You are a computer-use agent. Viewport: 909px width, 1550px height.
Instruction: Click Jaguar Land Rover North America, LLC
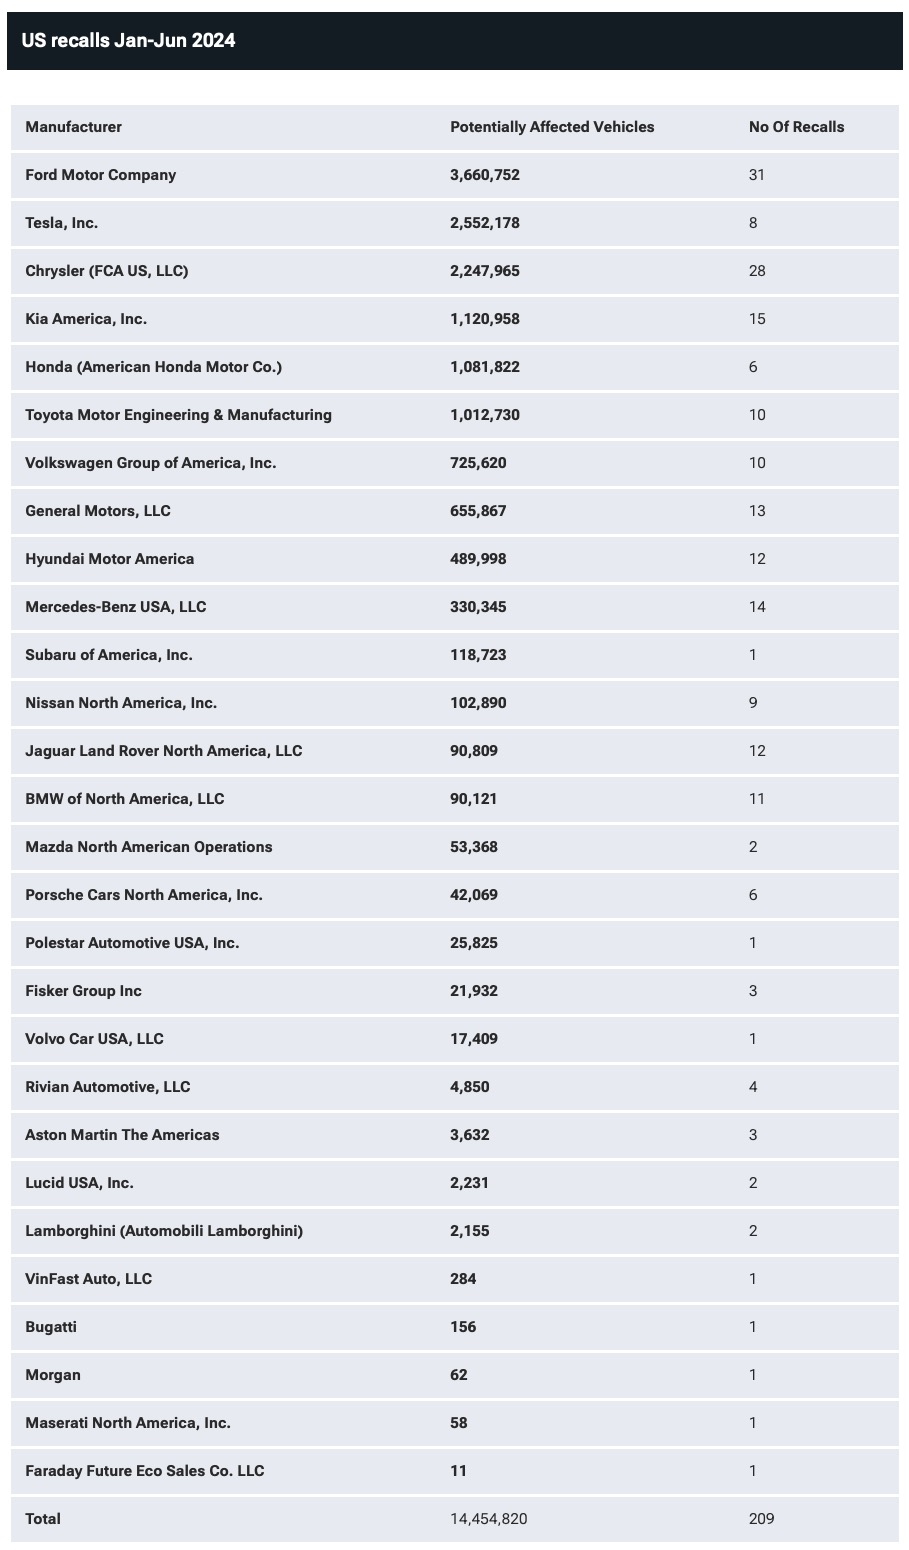pos(164,751)
